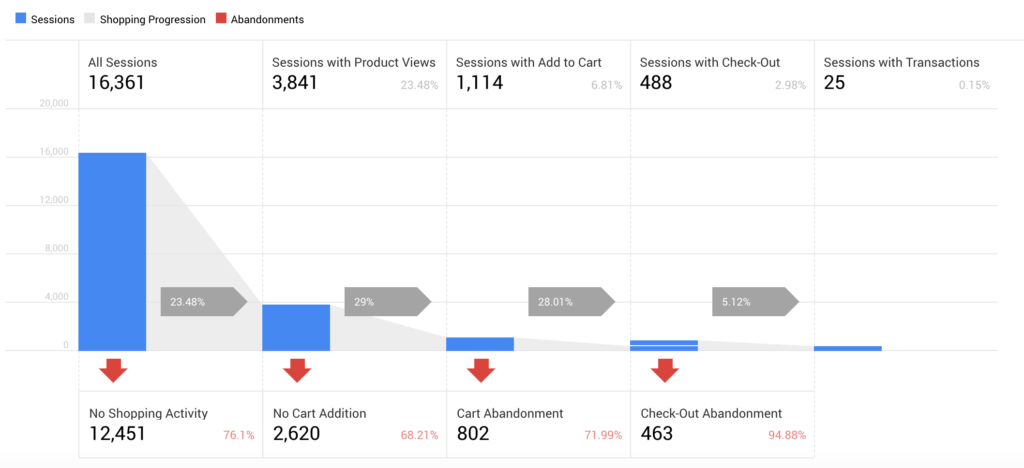Click the 5.12% progression arrow badge
The image size is (1024, 468).
[756, 302]
